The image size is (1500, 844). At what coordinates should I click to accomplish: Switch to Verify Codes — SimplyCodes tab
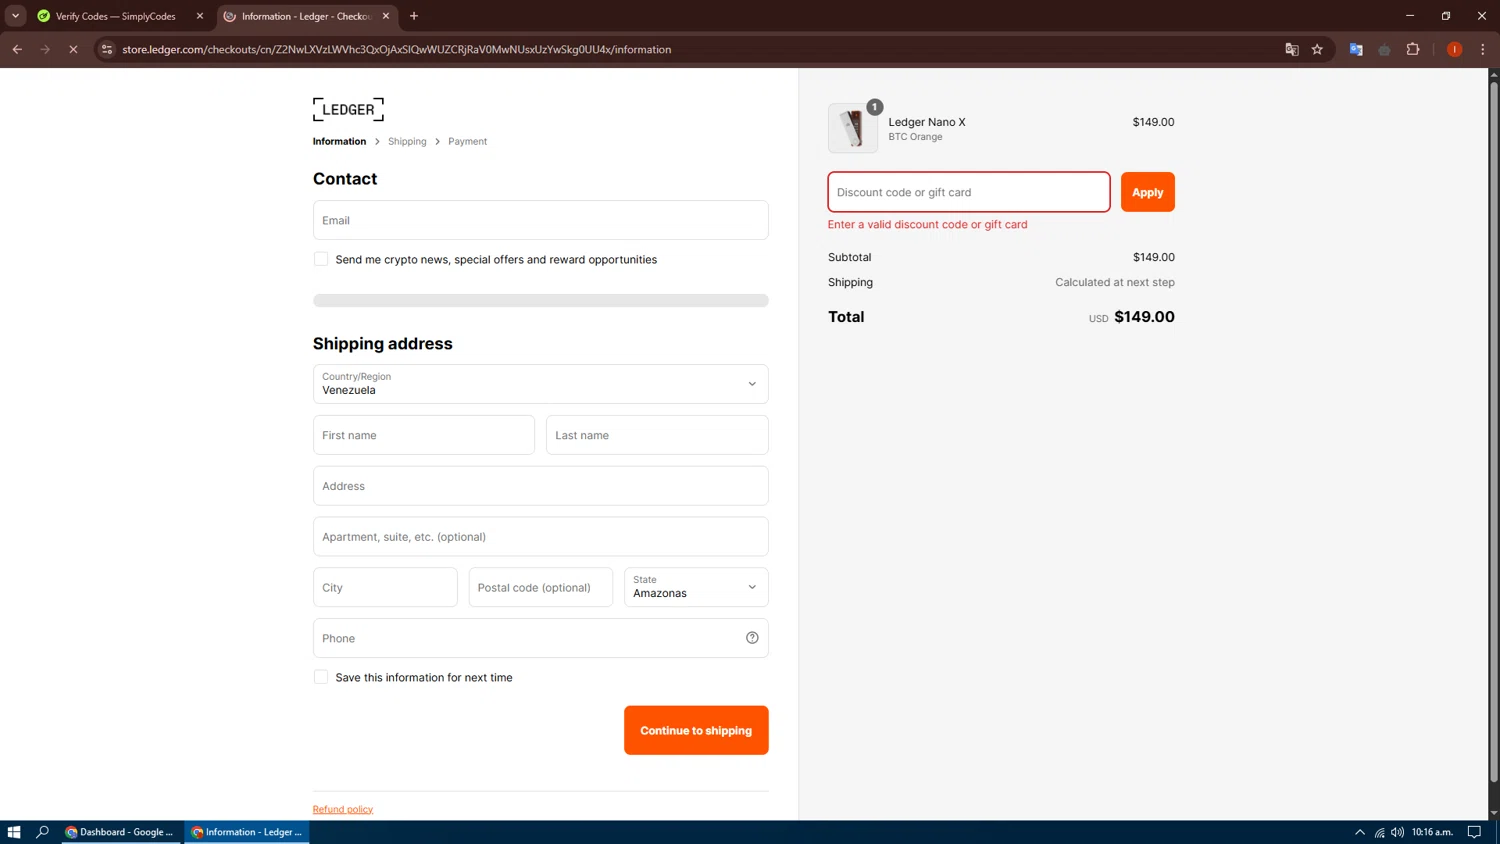point(115,16)
